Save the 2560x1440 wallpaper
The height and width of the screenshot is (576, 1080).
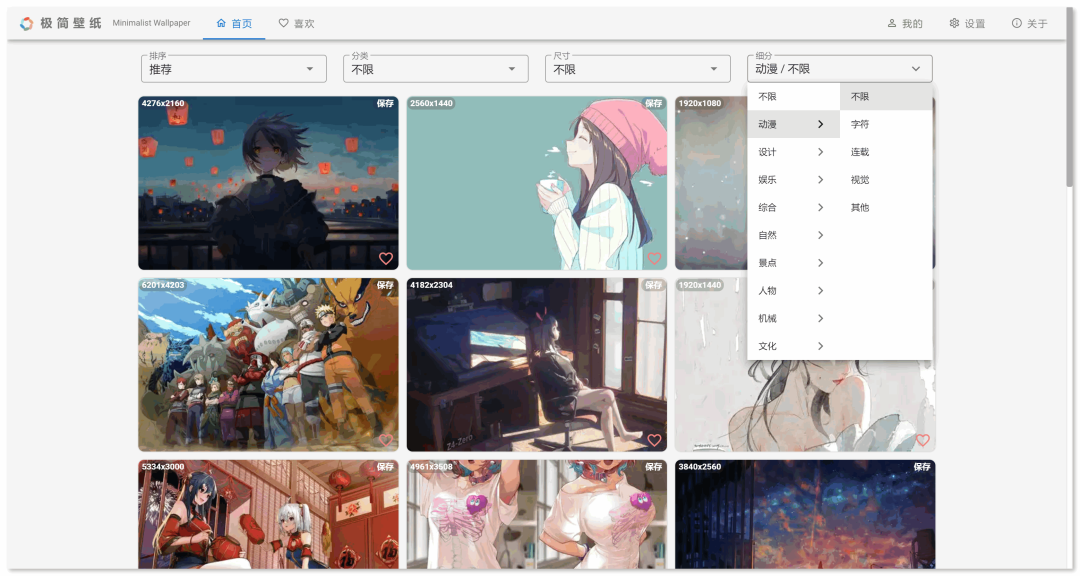point(654,103)
